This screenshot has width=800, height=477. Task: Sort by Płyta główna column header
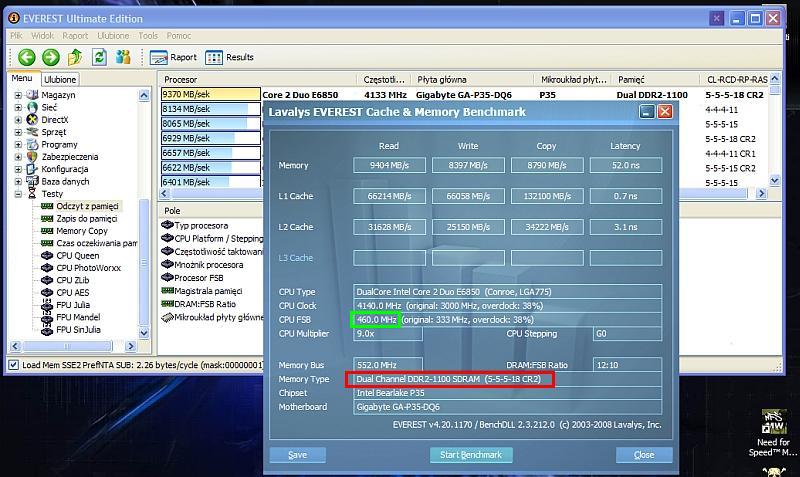tap(472, 80)
